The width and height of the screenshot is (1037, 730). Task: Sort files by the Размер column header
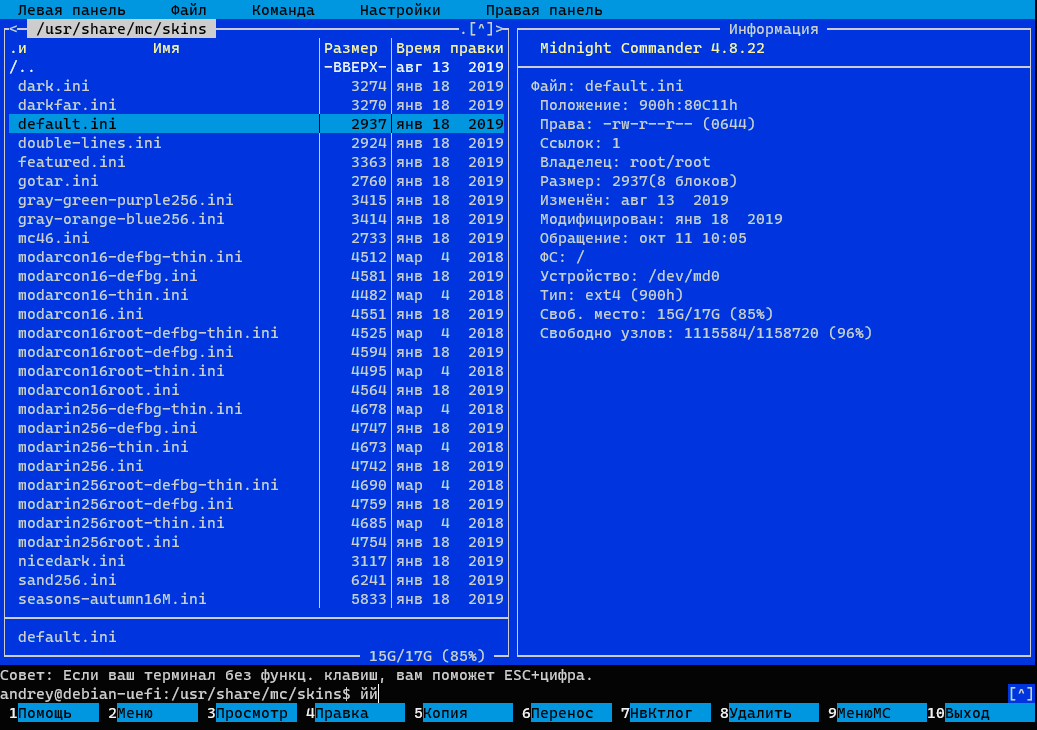click(351, 48)
